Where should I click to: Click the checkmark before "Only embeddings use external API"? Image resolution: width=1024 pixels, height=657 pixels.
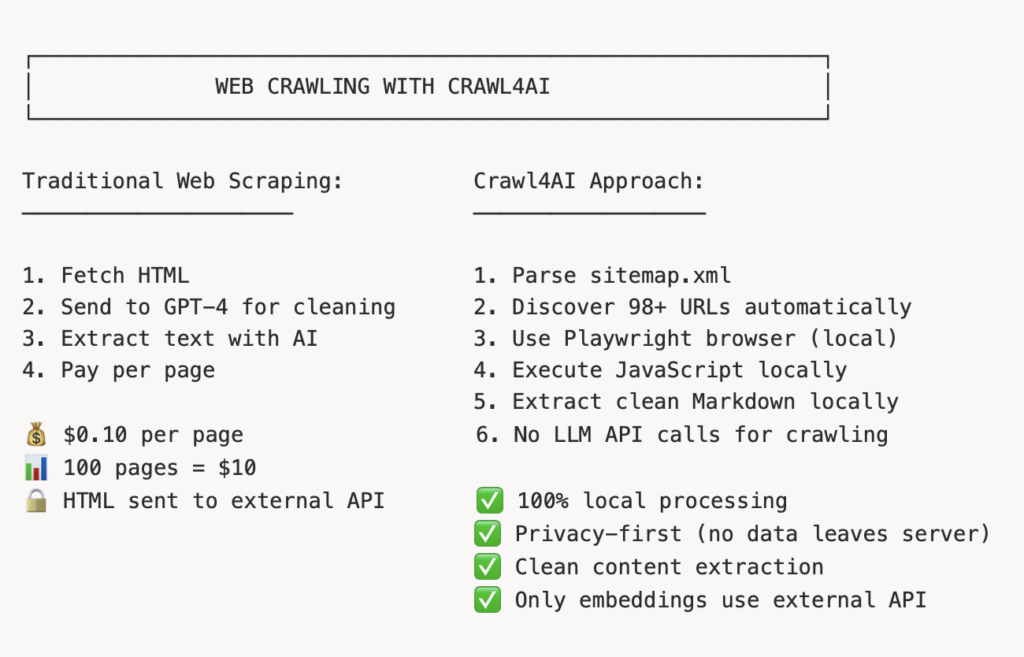(489, 600)
